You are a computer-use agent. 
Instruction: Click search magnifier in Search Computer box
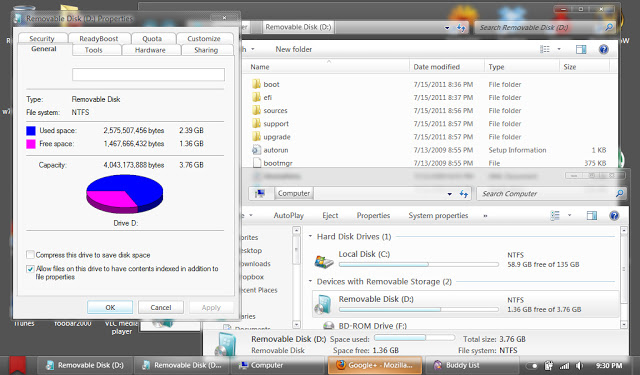tap(619, 193)
